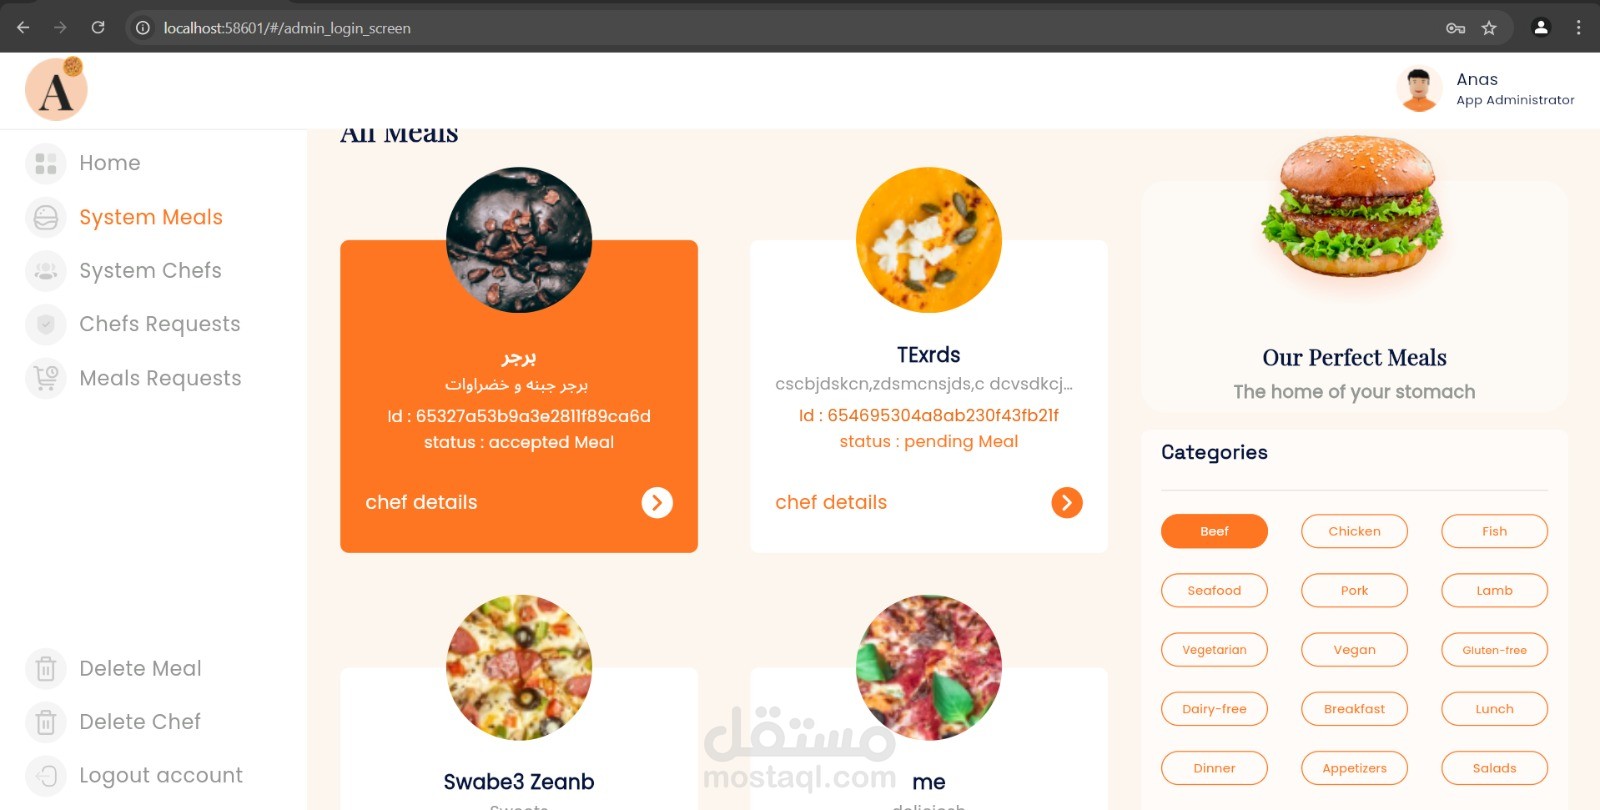Click the Delete Meal trash icon
1600x810 pixels.
[46, 668]
